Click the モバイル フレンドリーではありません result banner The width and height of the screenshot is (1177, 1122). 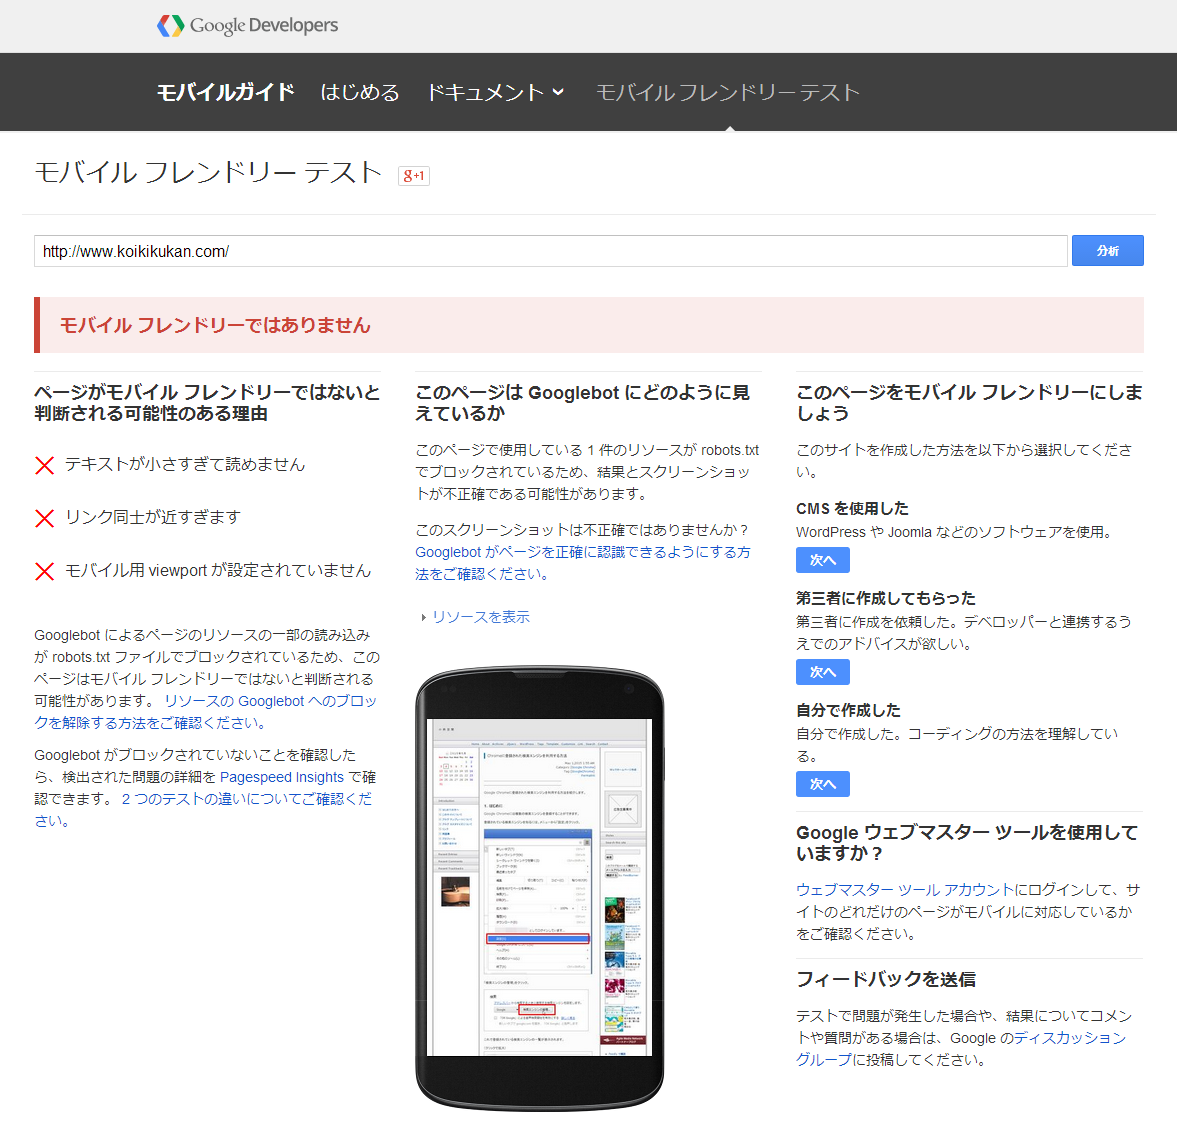pos(588,325)
